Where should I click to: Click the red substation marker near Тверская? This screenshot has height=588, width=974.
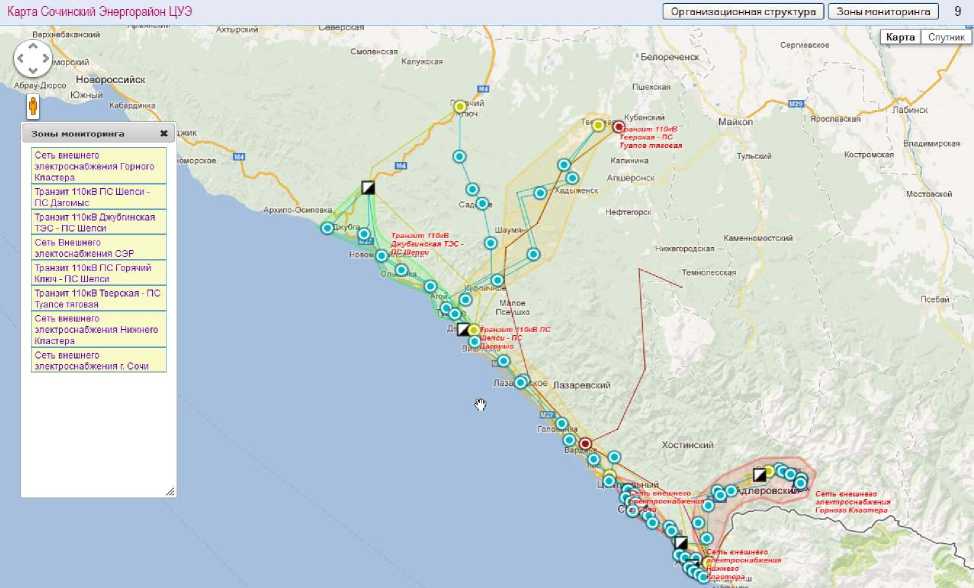[618, 127]
